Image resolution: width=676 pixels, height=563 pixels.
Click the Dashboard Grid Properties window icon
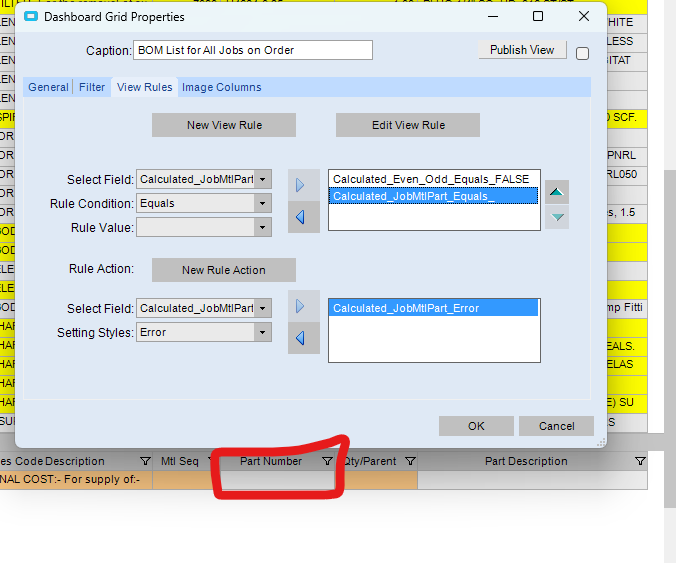pos(31,17)
